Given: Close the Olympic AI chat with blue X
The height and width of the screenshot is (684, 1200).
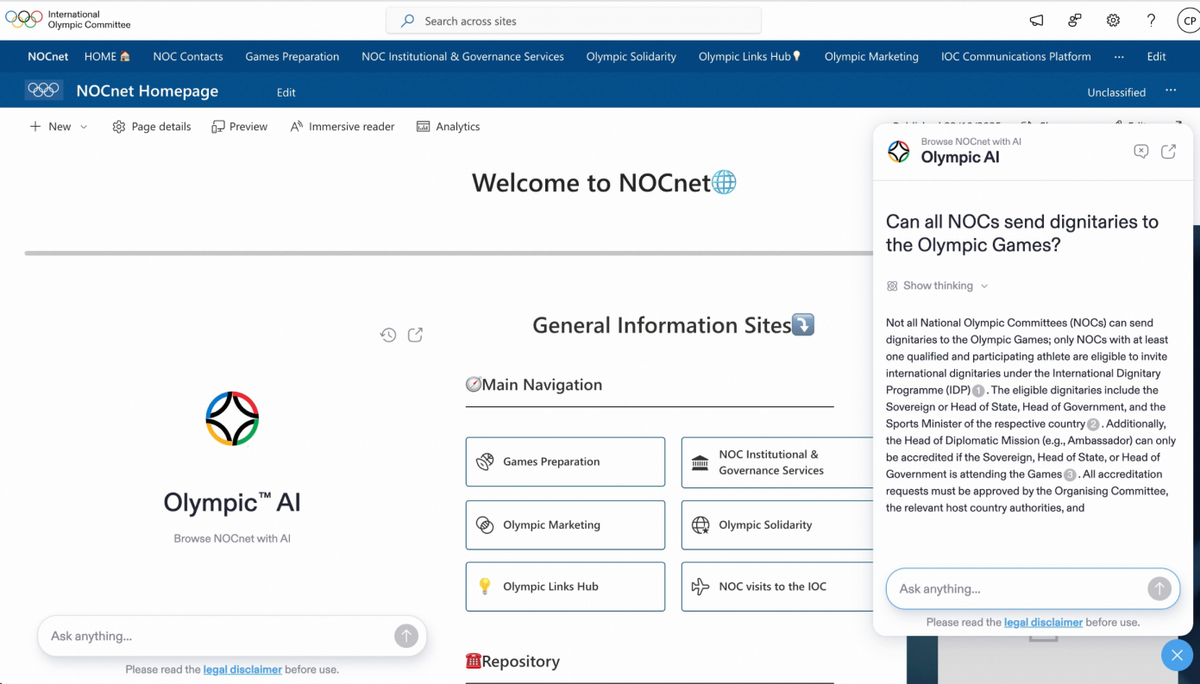Looking at the screenshot, I should tap(1177, 655).
